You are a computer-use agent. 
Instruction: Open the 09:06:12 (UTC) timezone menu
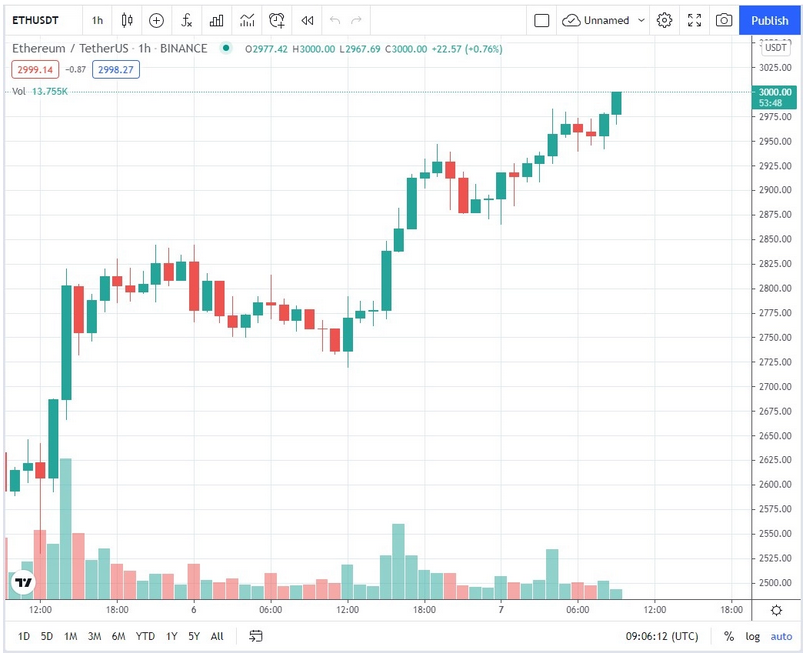[662, 636]
